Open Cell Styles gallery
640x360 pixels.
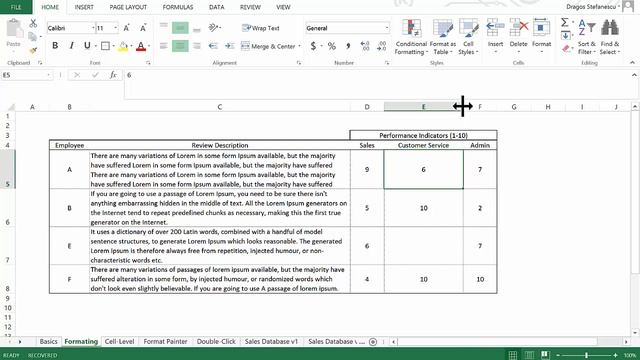tap(468, 37)
